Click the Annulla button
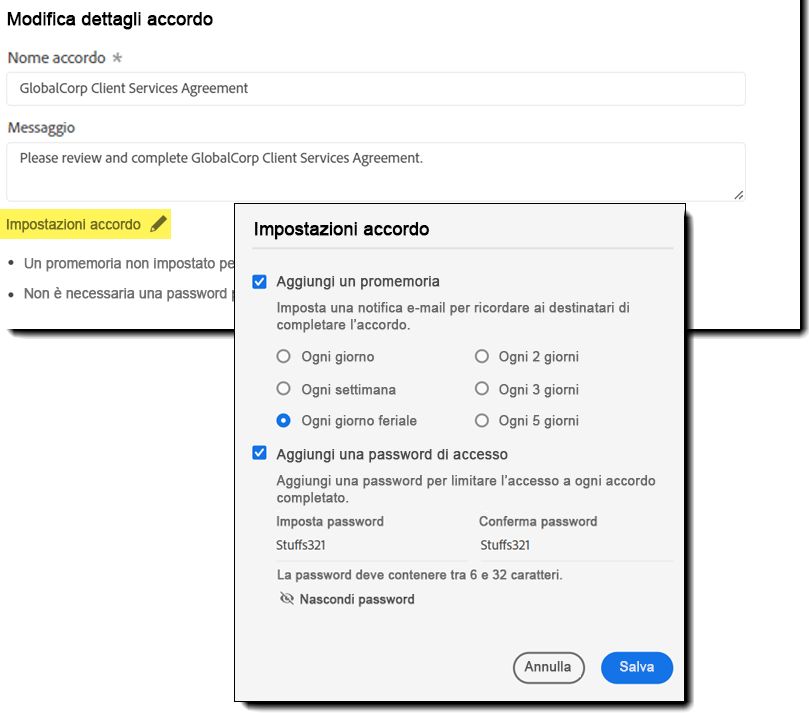The height and width of the screenshot is (713, 809). coord(548,667)
